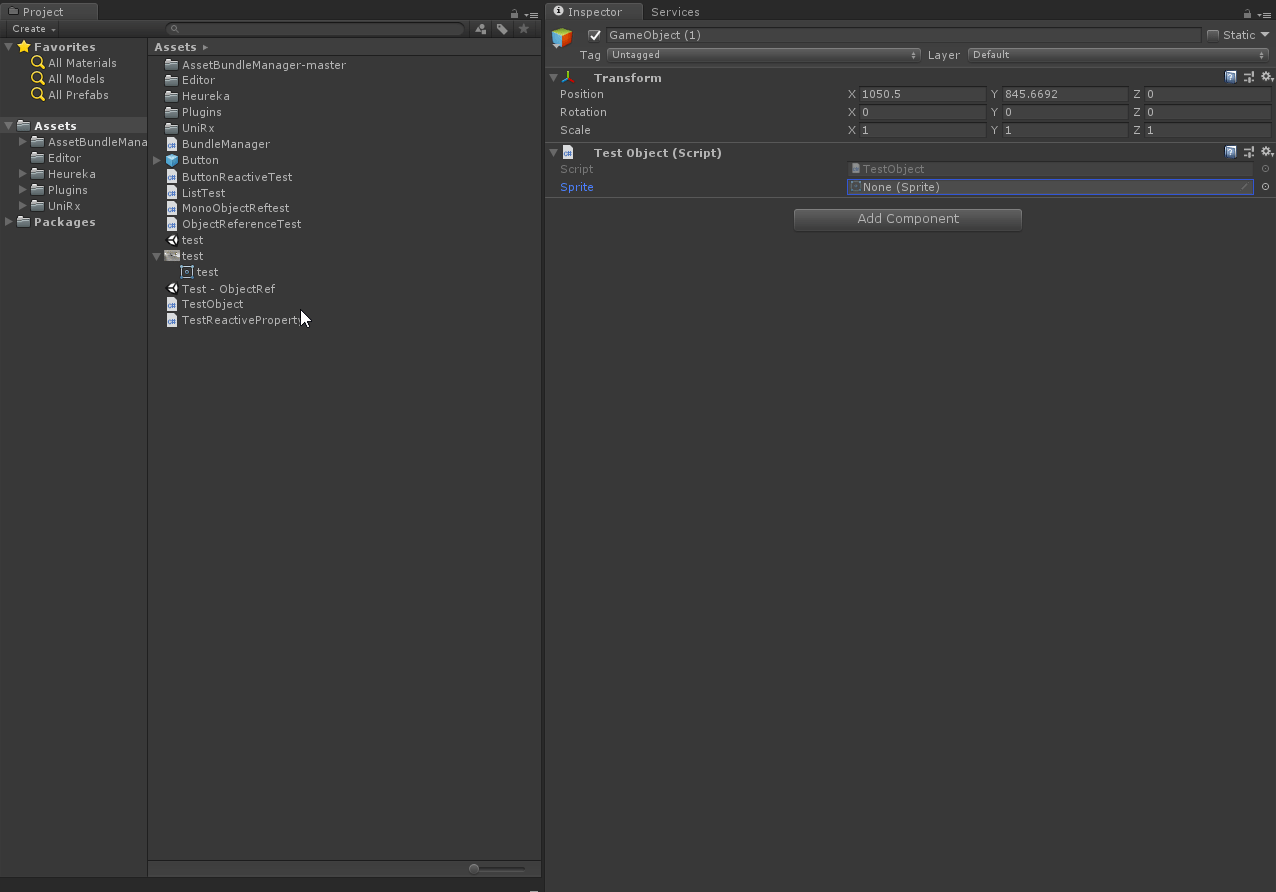Open the search by type filter
This screenshot has width=1276, height=892.
tap(480, 29)
